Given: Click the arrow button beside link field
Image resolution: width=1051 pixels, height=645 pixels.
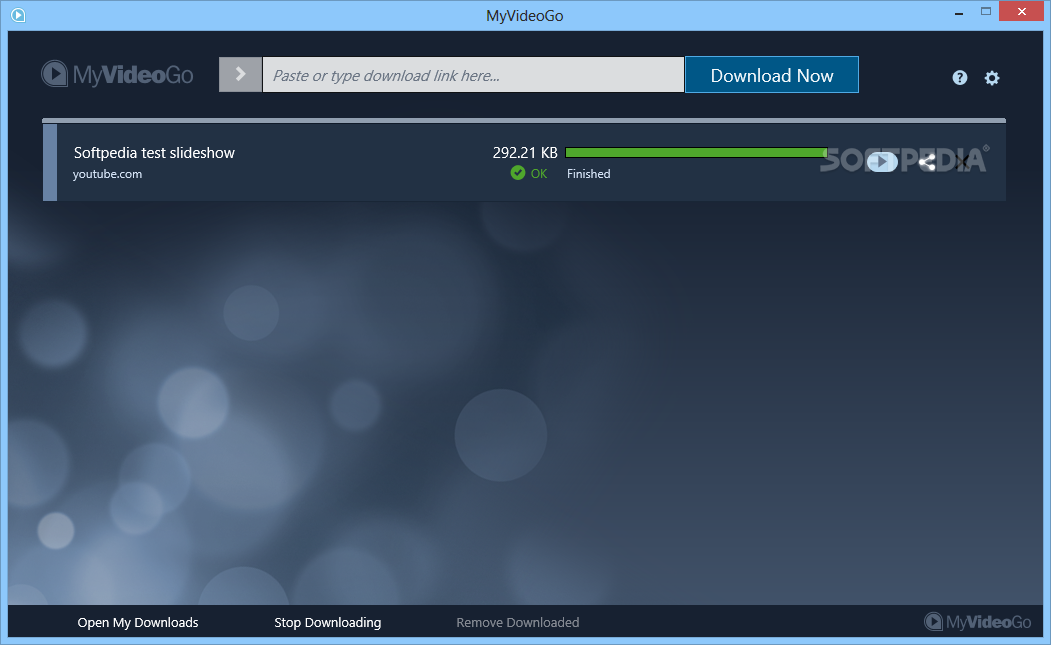Looking at the screenshot, I should click(240, 74).
